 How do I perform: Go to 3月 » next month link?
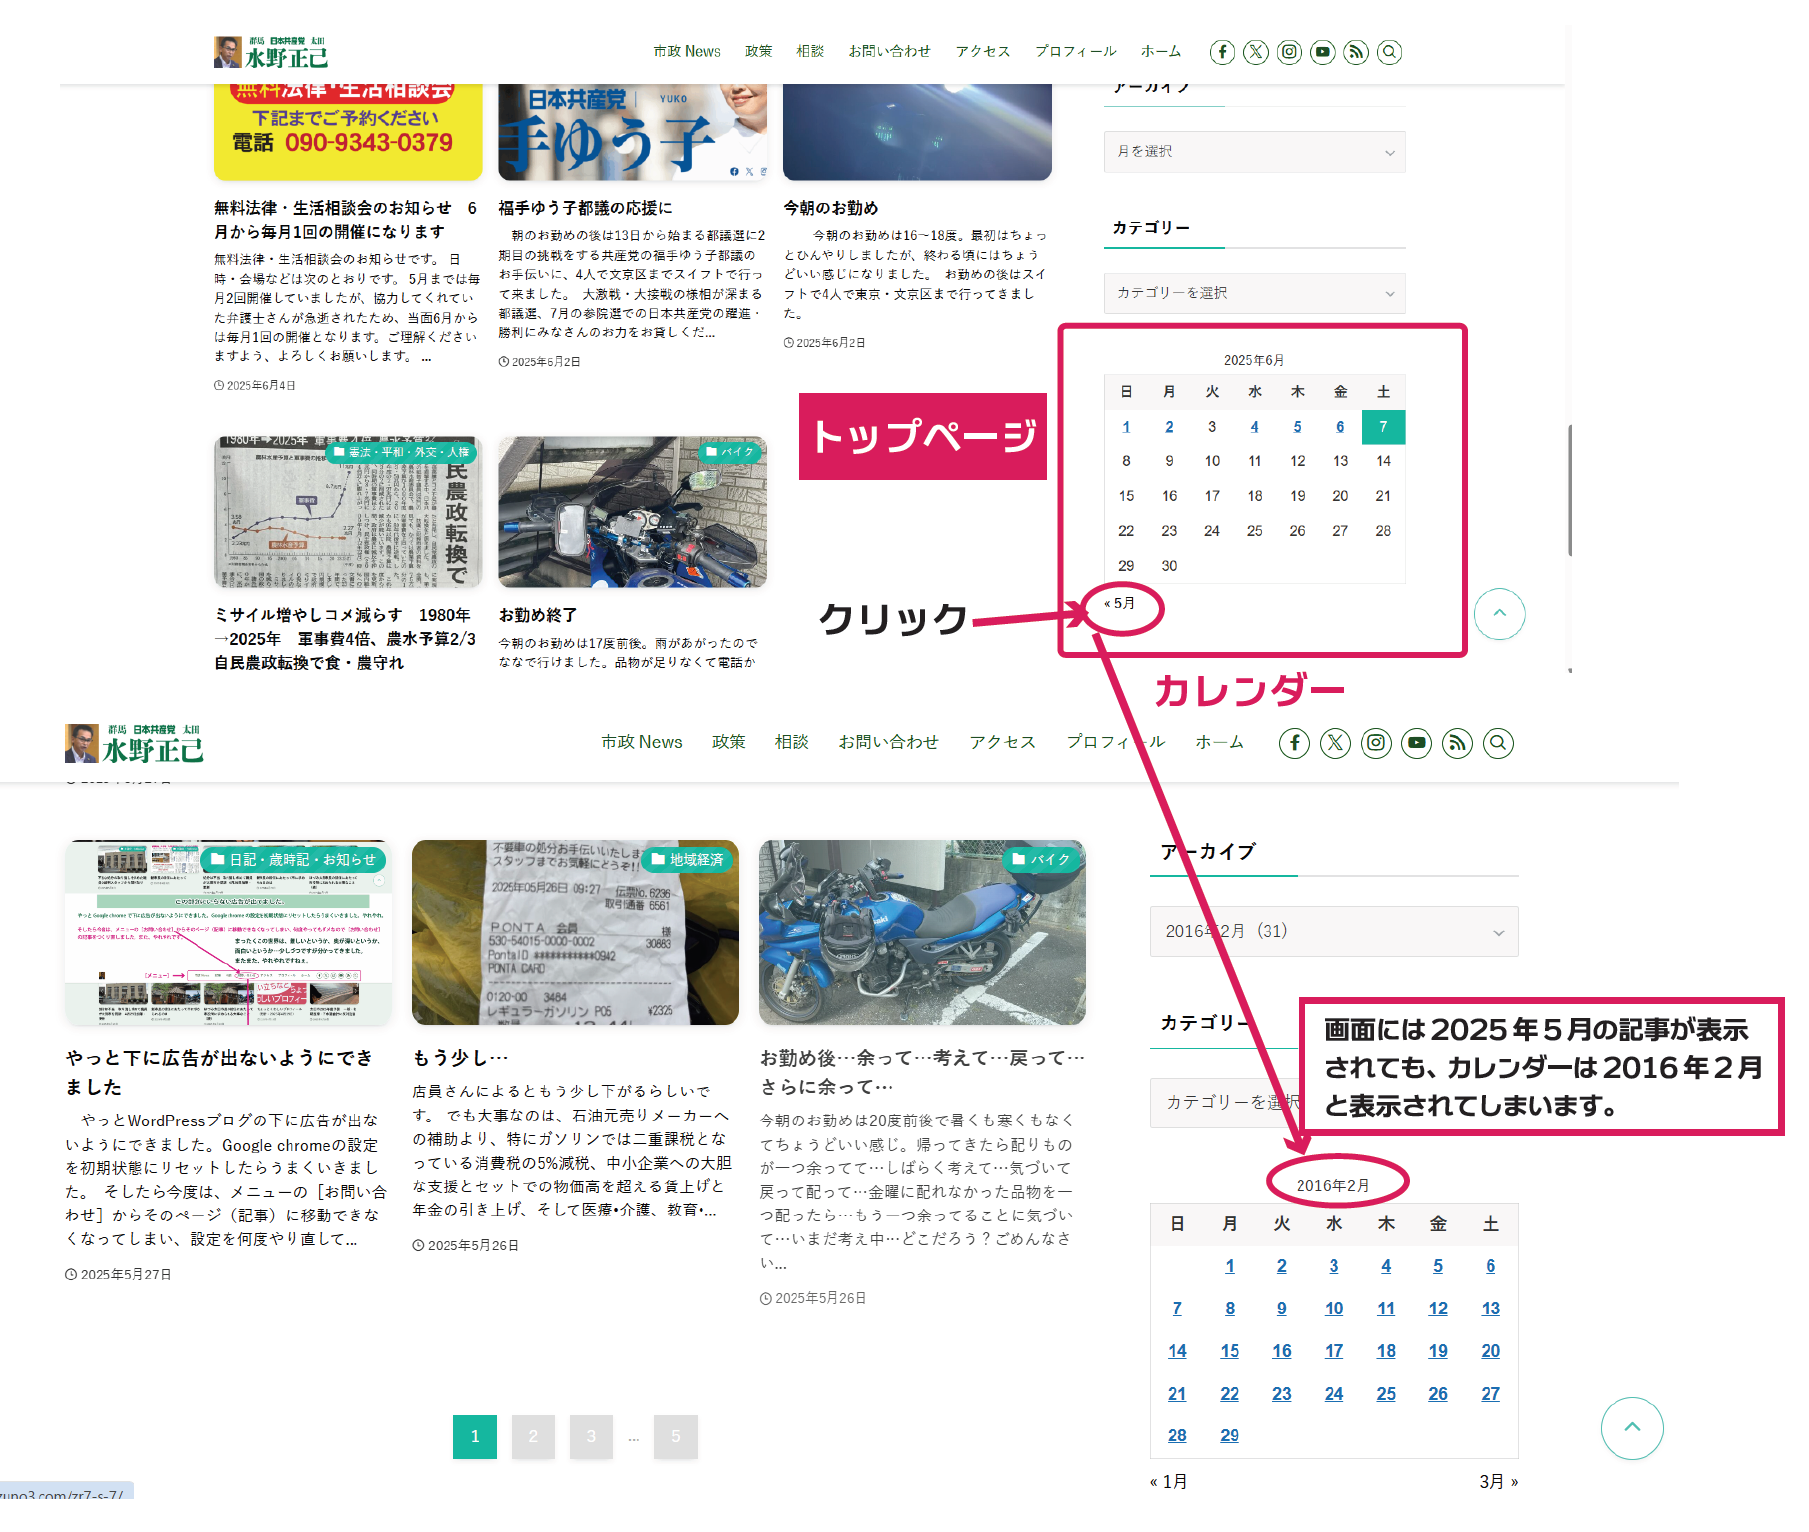tap(1498, 1481)
